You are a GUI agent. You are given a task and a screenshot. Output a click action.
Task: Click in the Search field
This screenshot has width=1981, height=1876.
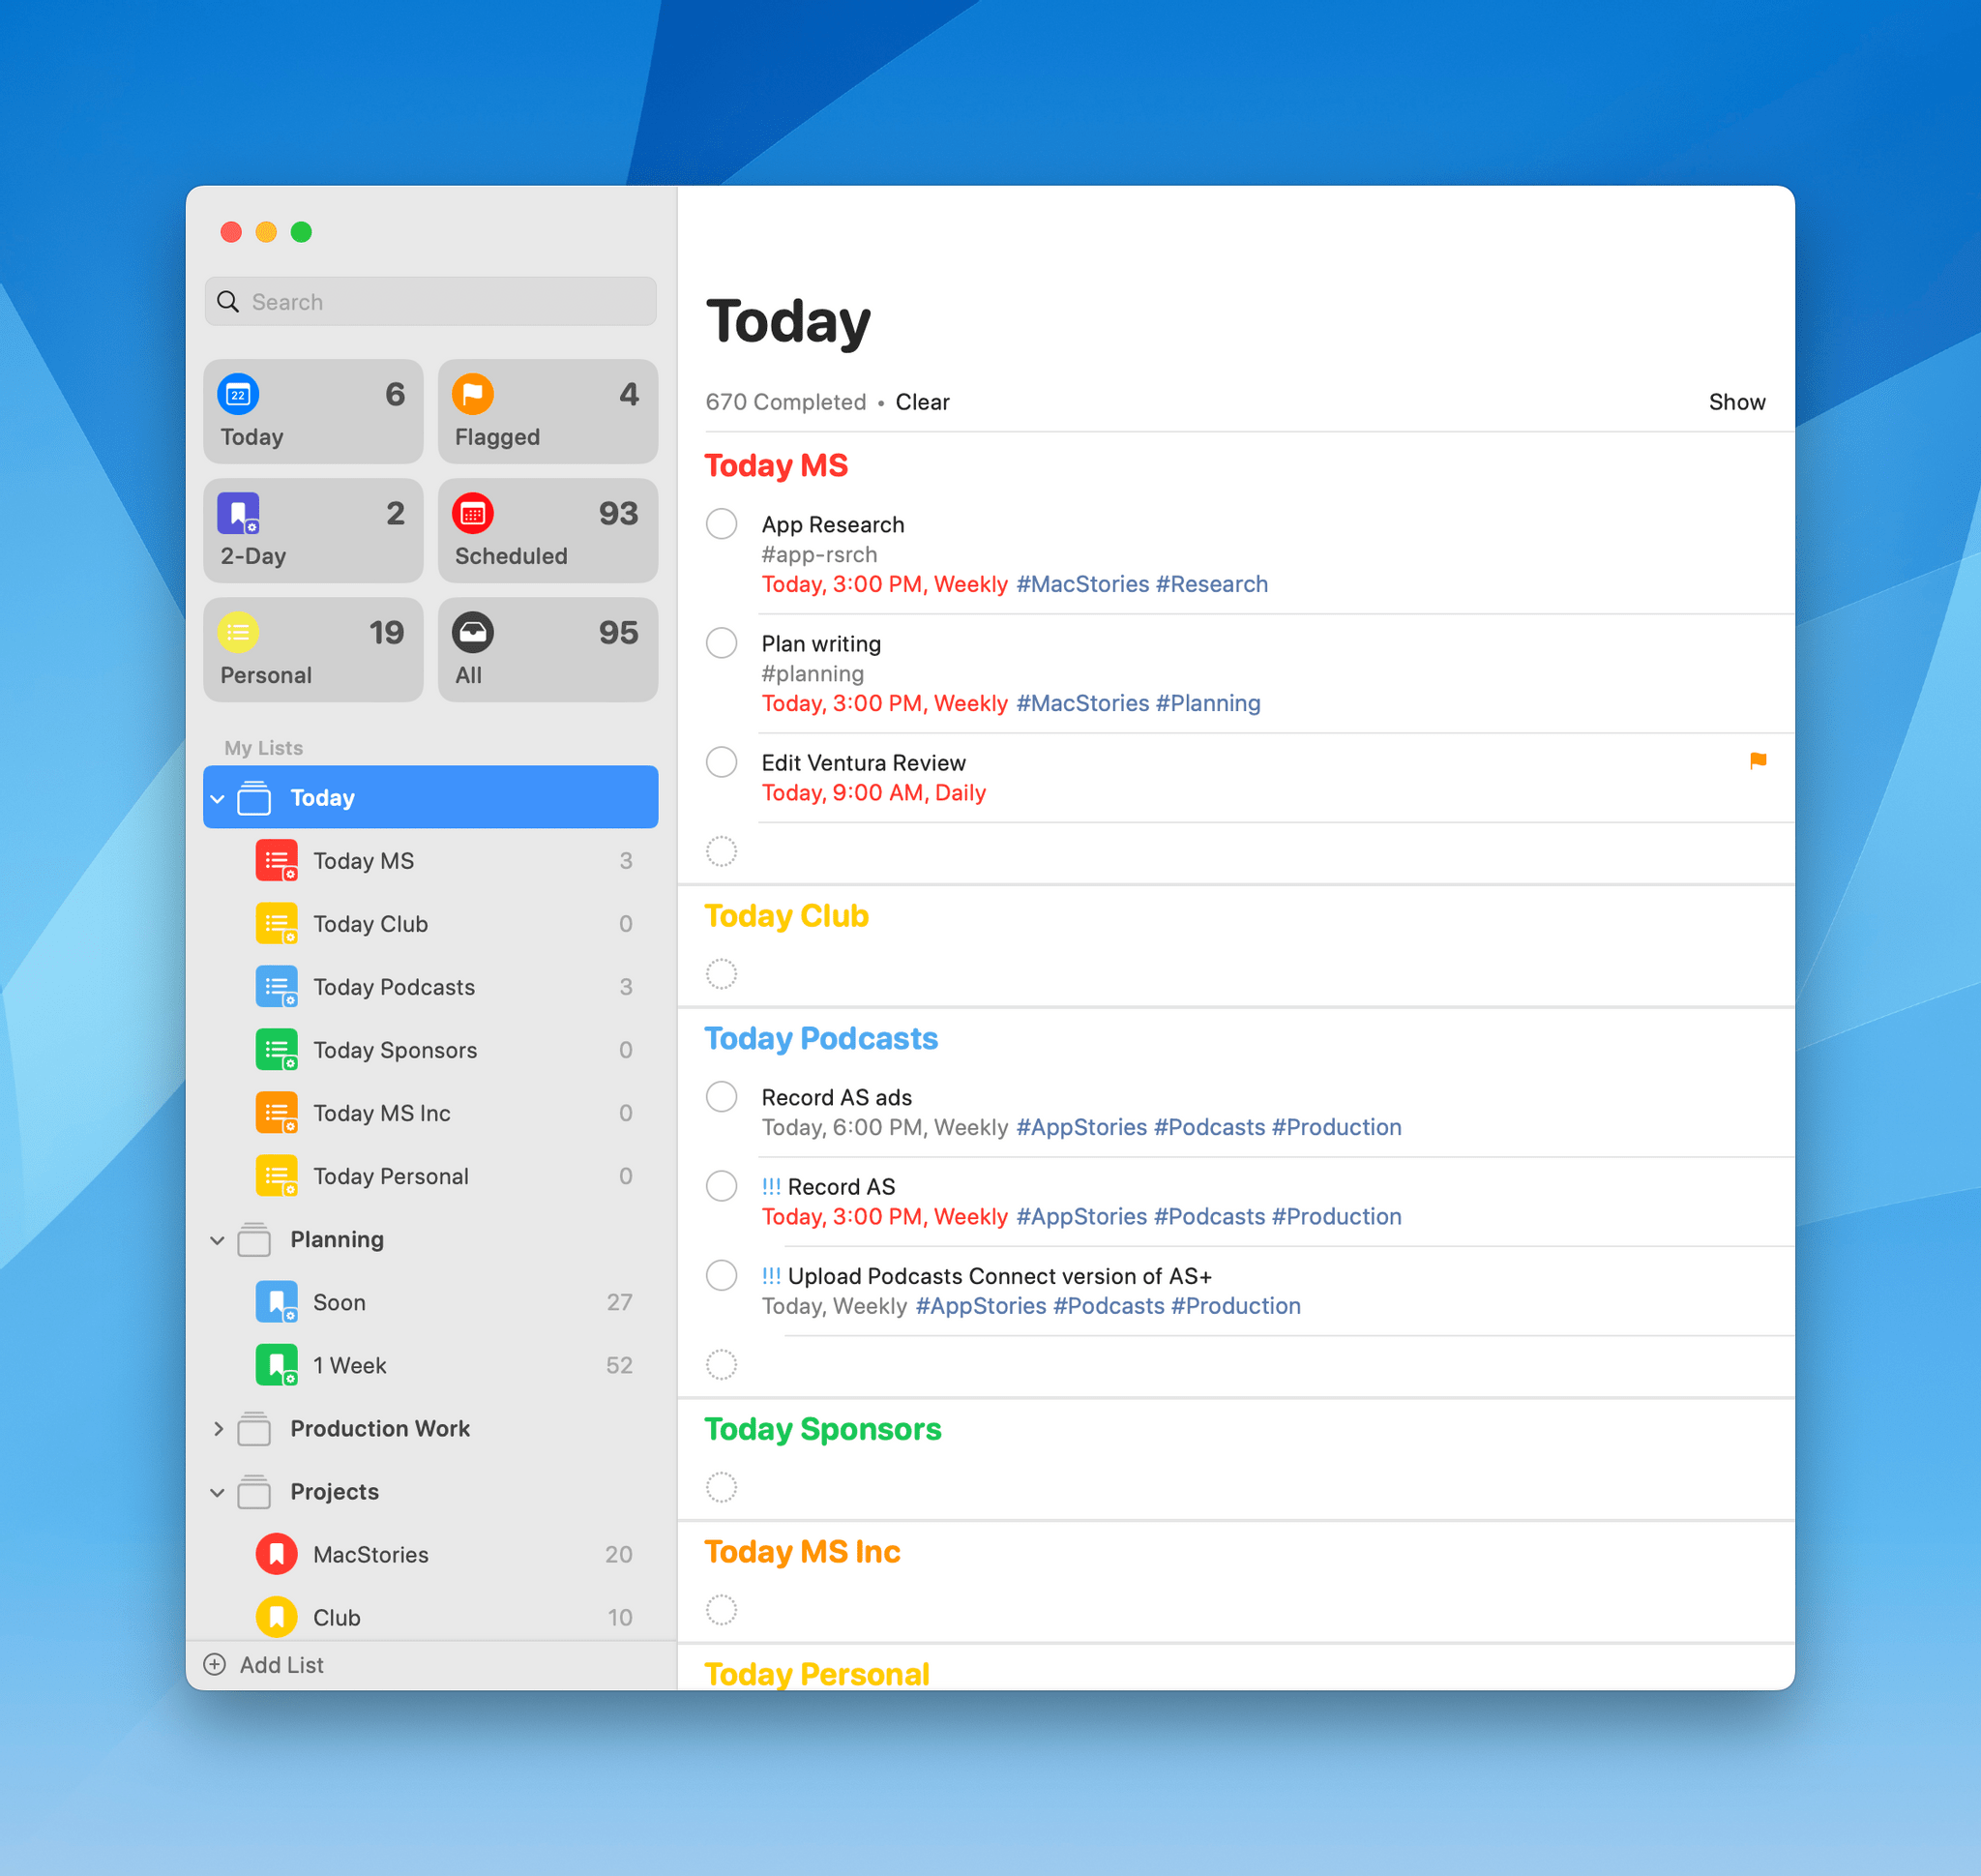coord(430,302)
